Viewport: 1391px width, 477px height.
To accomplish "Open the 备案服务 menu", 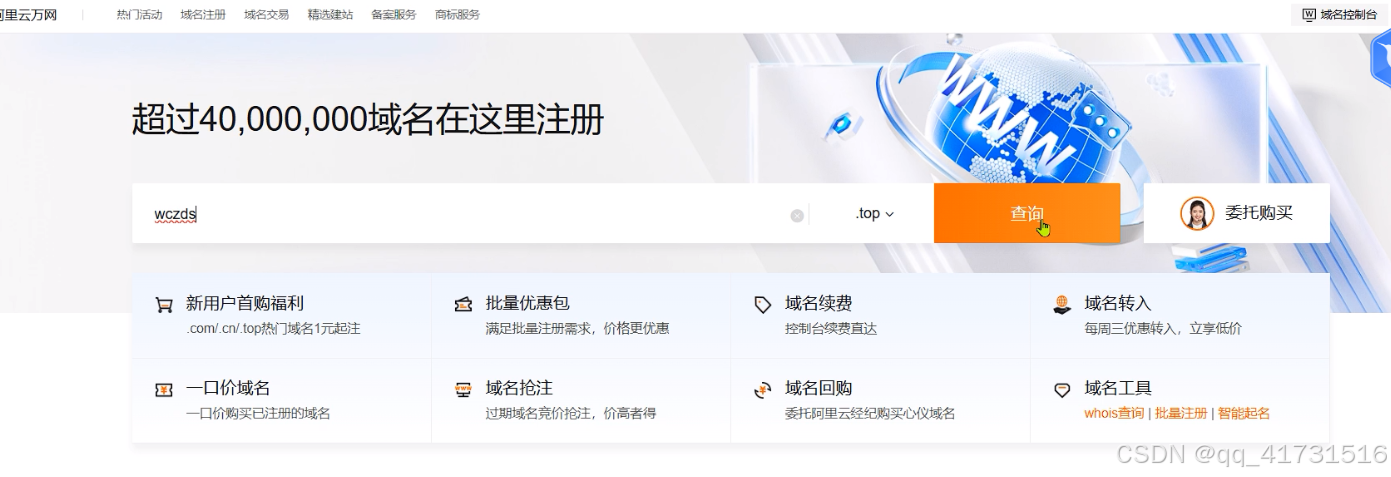I will pyautogui.click(x=394, y=15).
